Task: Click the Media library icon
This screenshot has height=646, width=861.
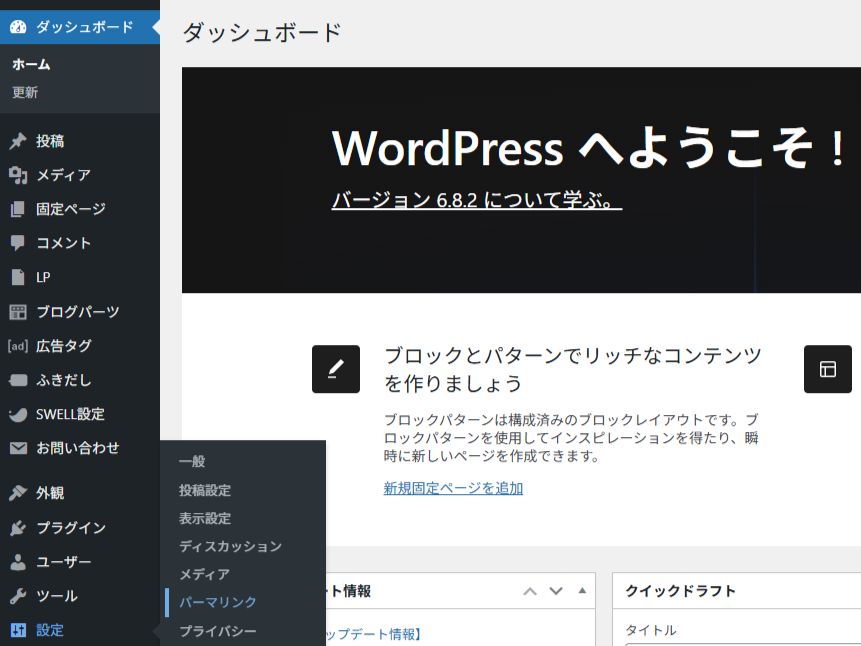Action: coord(18,175)
